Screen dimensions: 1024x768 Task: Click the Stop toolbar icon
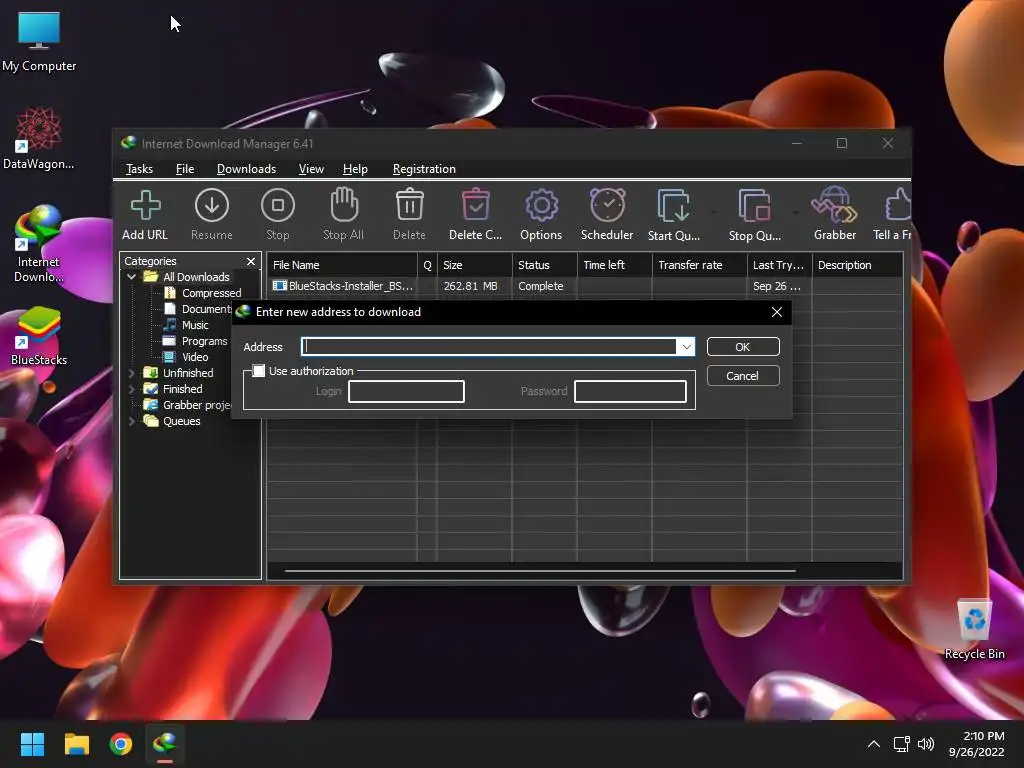278,206
